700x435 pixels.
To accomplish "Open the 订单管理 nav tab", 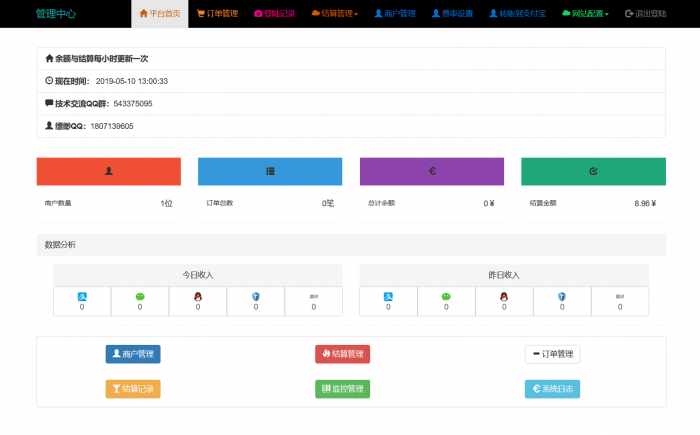I will click(217, 14).
